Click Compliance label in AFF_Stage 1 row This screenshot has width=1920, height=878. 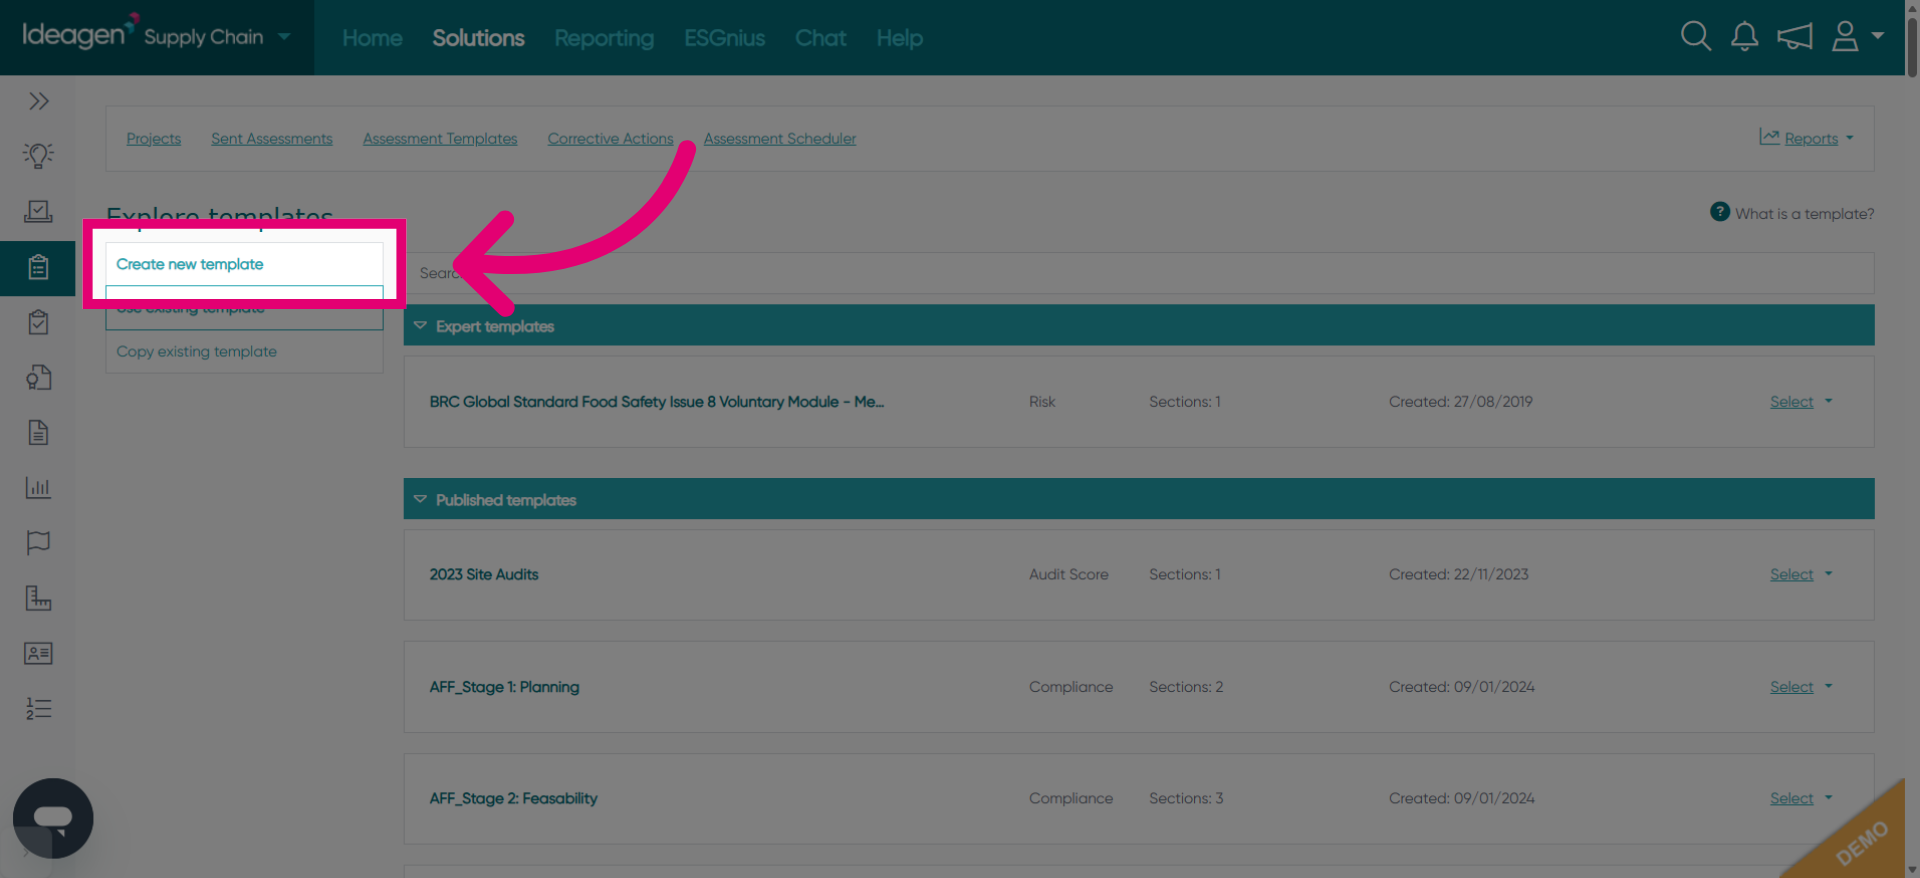click(x=1070, y=687)
